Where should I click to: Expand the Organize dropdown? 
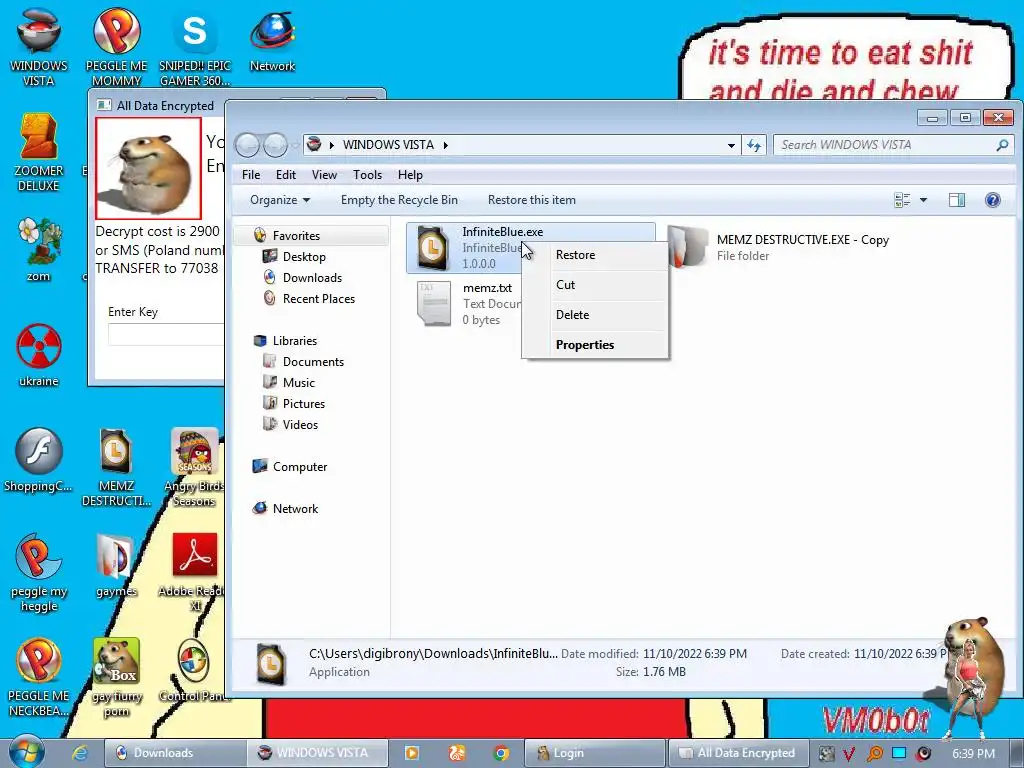coord(280,200)
